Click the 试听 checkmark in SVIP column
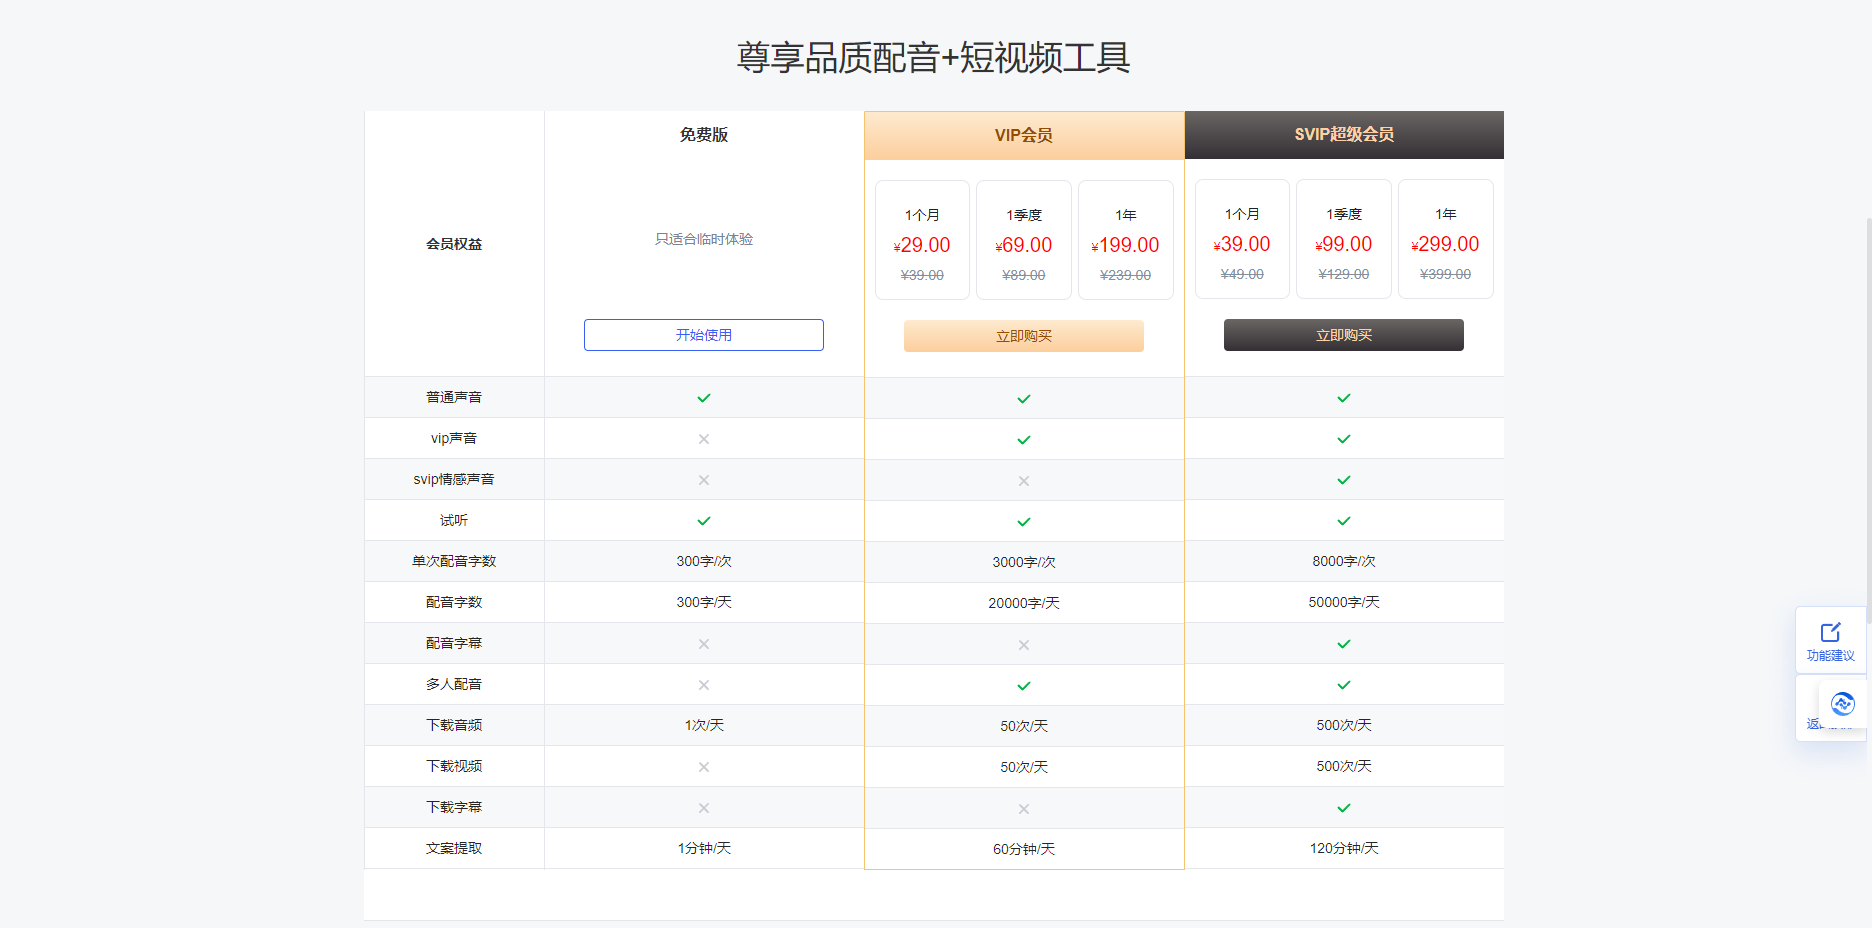1872x928 pixels. tap(1344, 520)
